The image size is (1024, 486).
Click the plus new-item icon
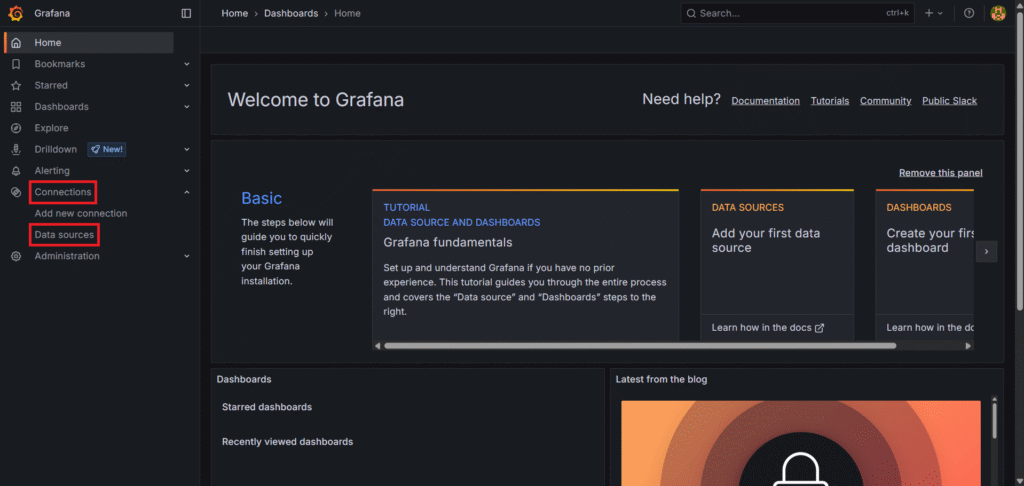pyautogui.click(x=929, y=13)
